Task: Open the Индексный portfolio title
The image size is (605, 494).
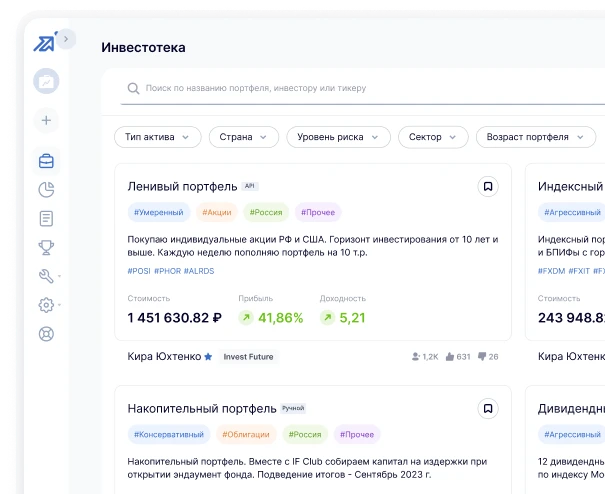Action: click(x=571, y=186)
